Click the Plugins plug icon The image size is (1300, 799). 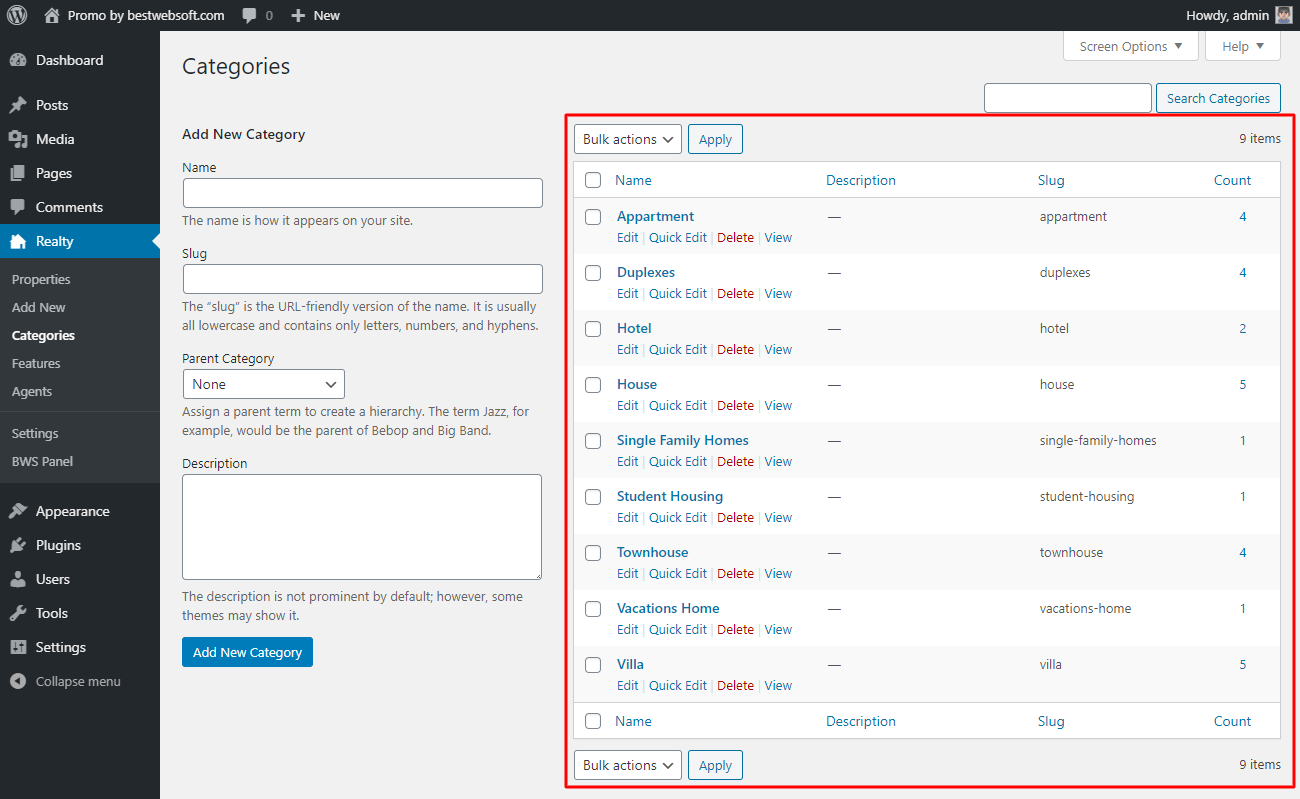(x=18, y=545)
